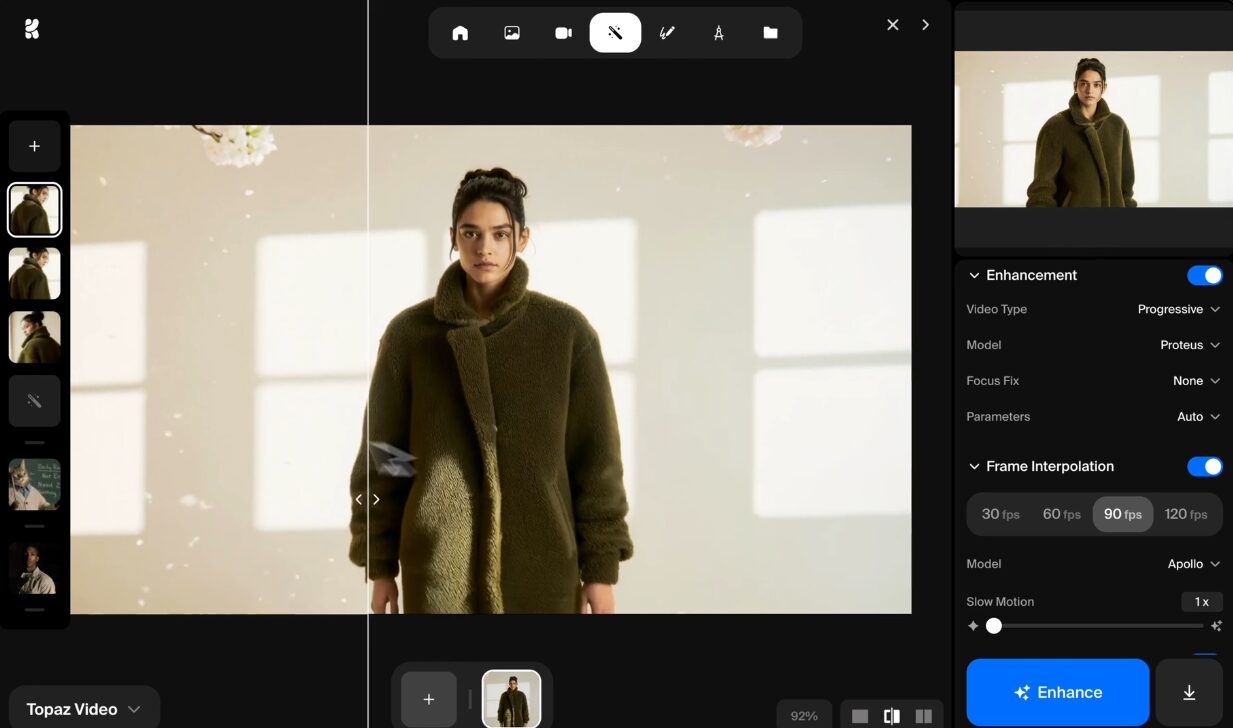This screenshot has height=728, width=1233.
Task: Select the split compare view icon
Action: 891,716
